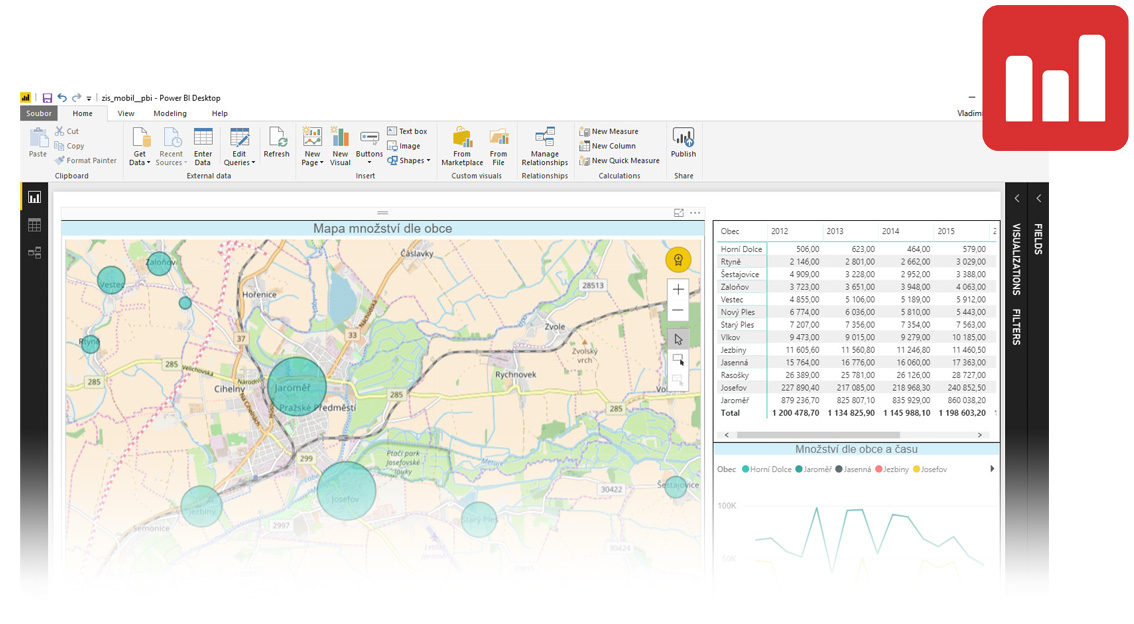The image size is (1134, 624).
Task: Show more legend items with the arrow
Action: coord(992,469)
